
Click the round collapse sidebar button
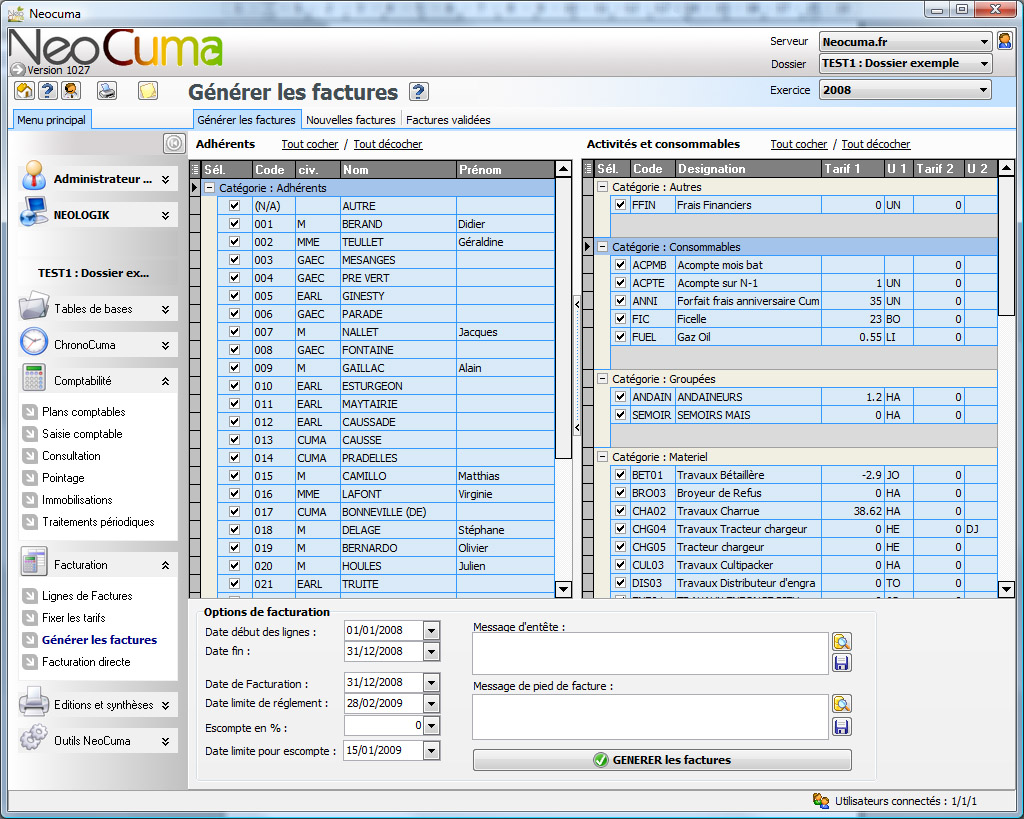174,143
